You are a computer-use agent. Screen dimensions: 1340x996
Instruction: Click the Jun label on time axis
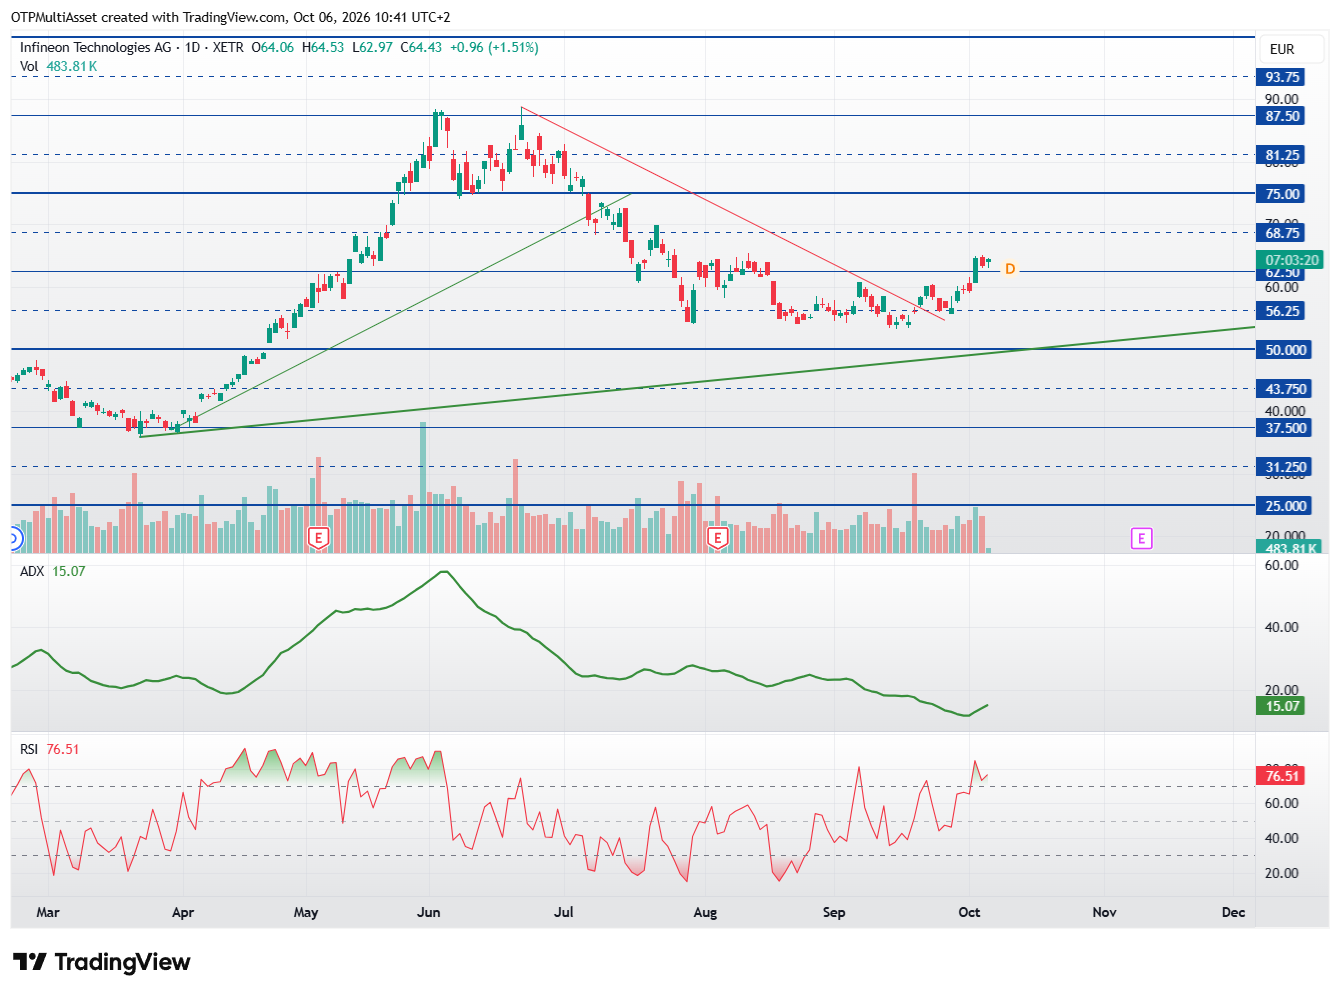429,912
